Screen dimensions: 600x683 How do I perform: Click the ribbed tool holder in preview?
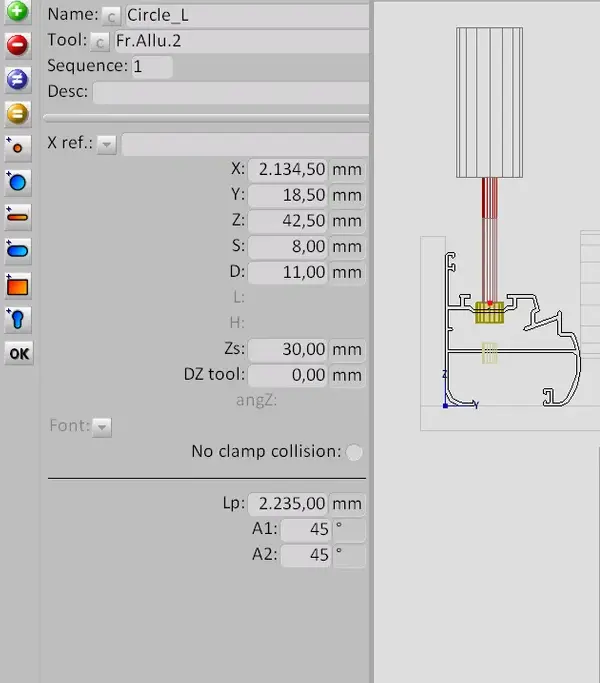(x=489, y=102)
